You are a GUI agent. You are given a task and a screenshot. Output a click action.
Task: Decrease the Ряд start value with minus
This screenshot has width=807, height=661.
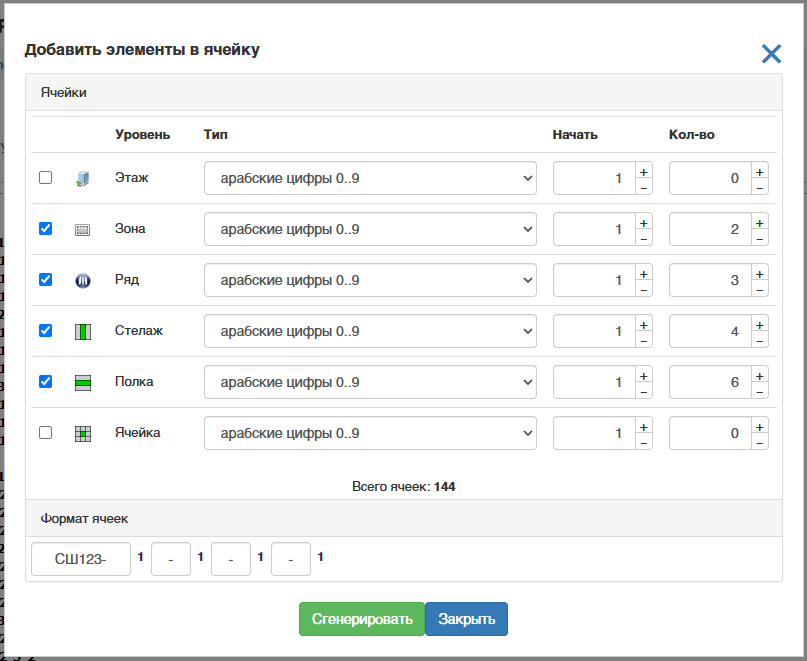pyautogui.click(x=643, y=289)
